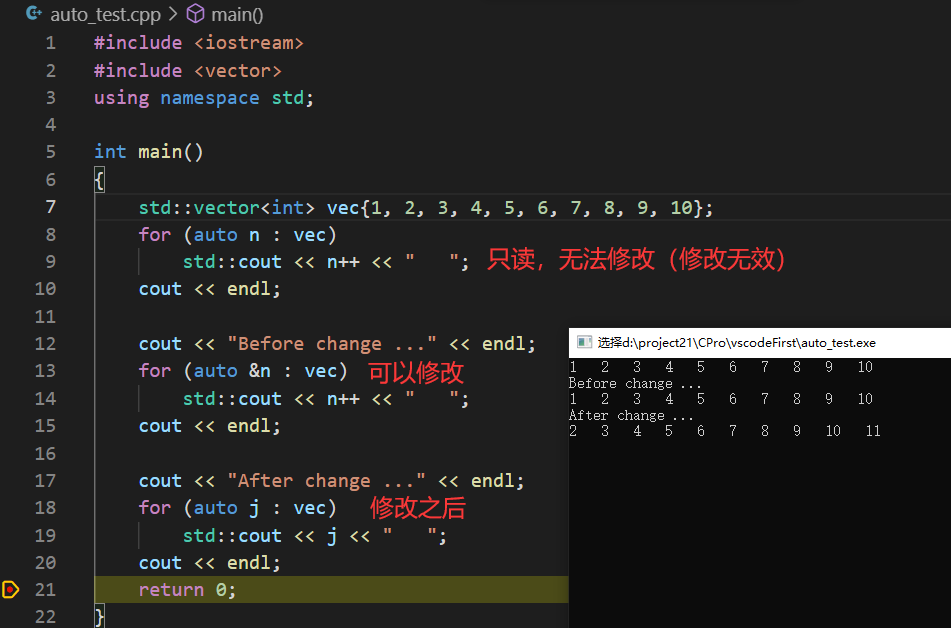Image resolution: width=951 pixels, height=628 pixels.
Task: Click line number 1 in the gutter
Action: [x=50, y=42]
